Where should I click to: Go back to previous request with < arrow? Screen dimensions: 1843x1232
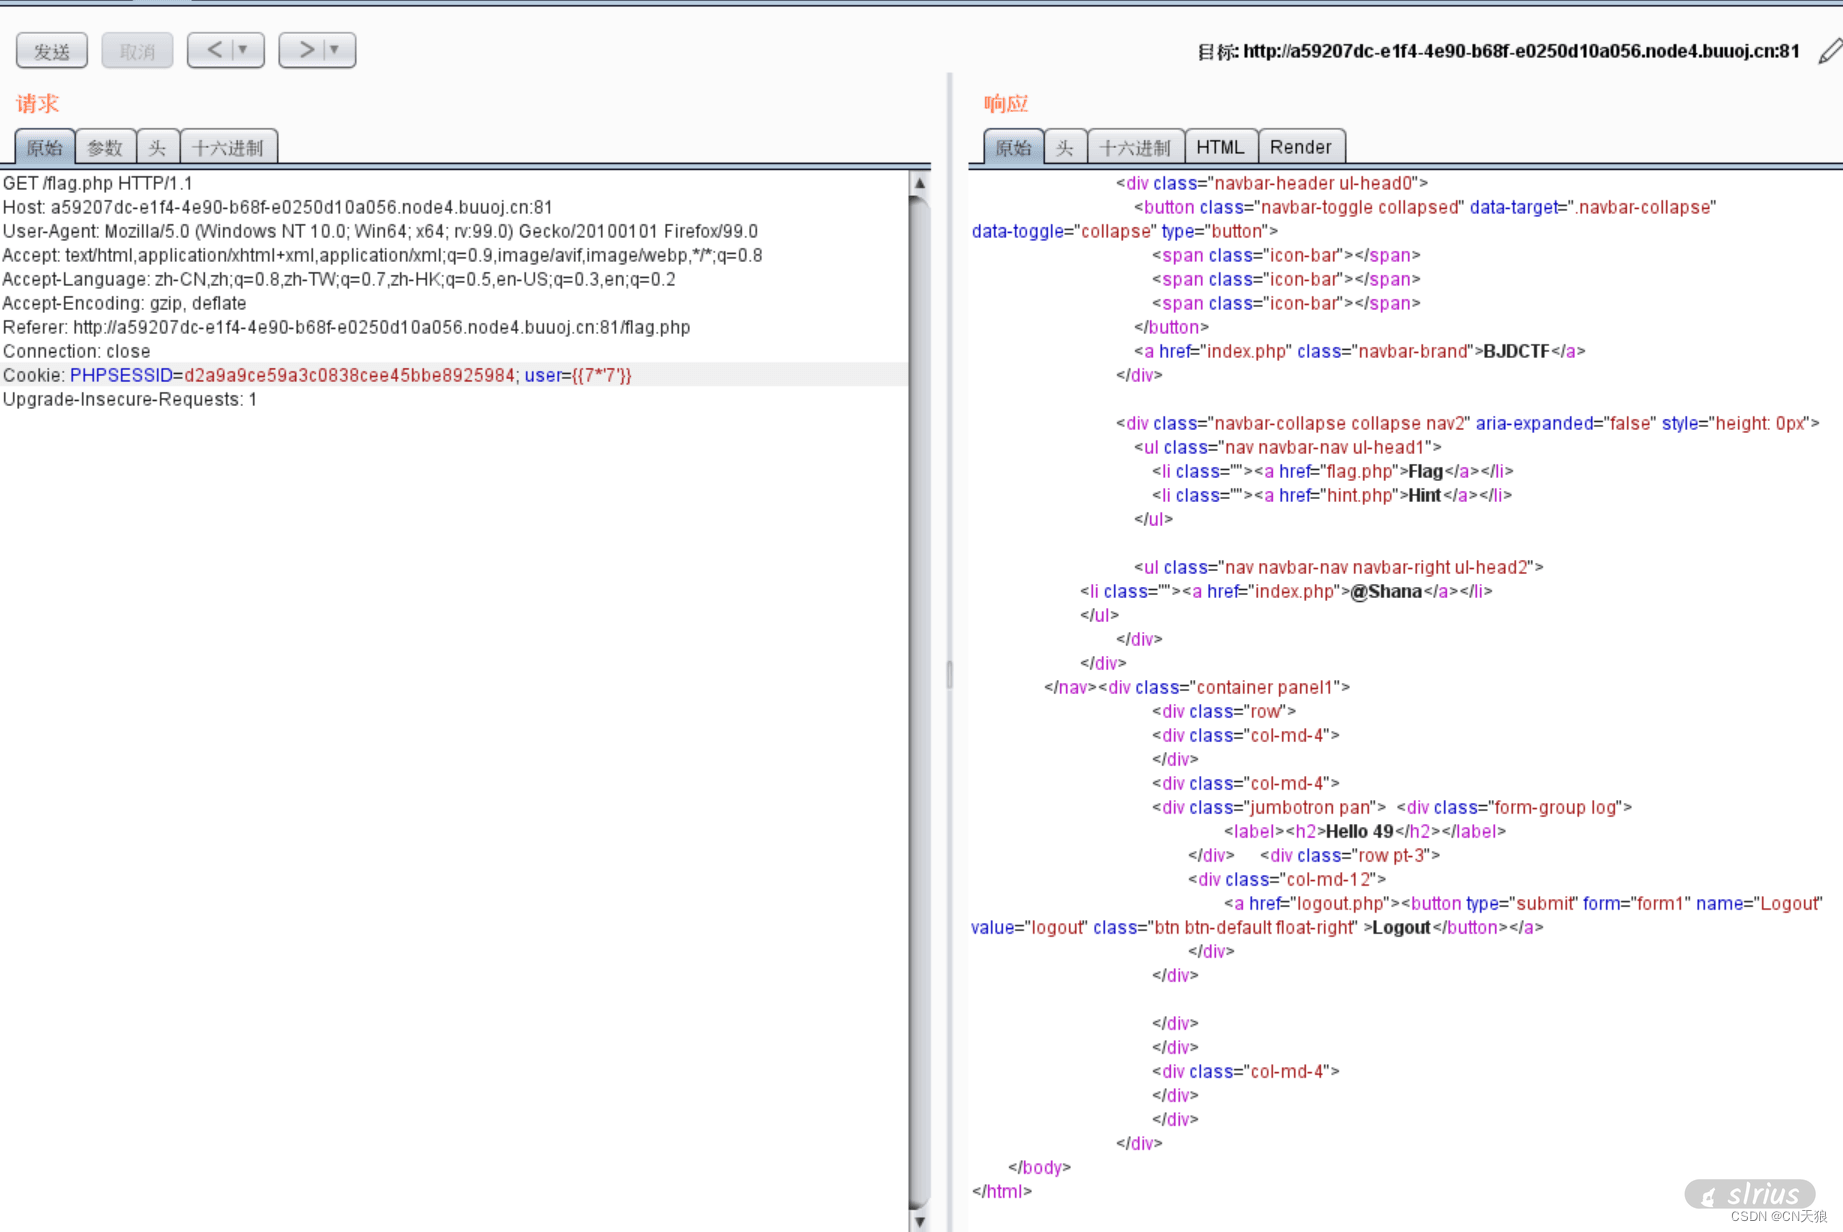coord(214,50)
